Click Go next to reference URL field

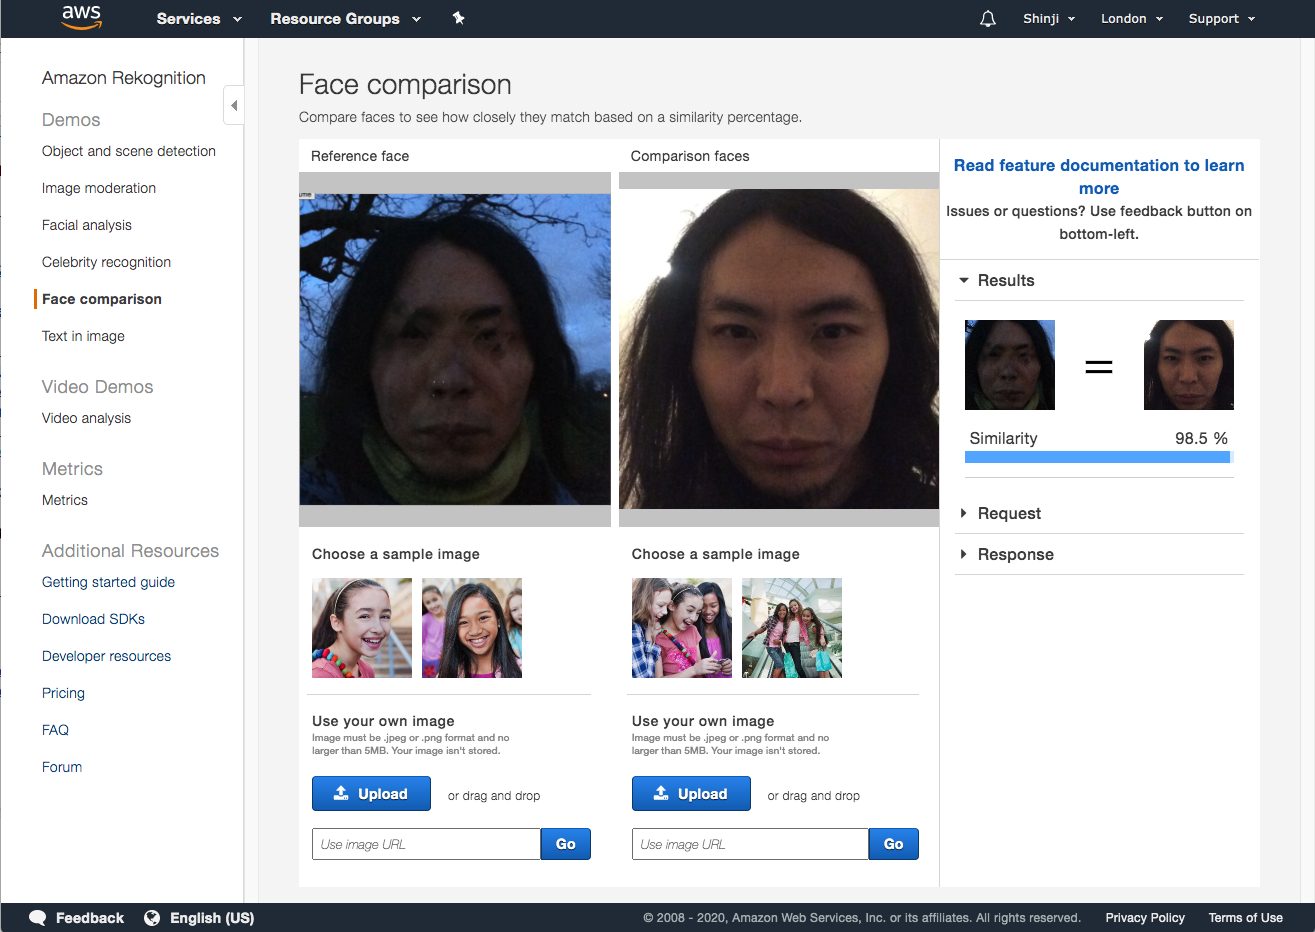coord(566,844)
